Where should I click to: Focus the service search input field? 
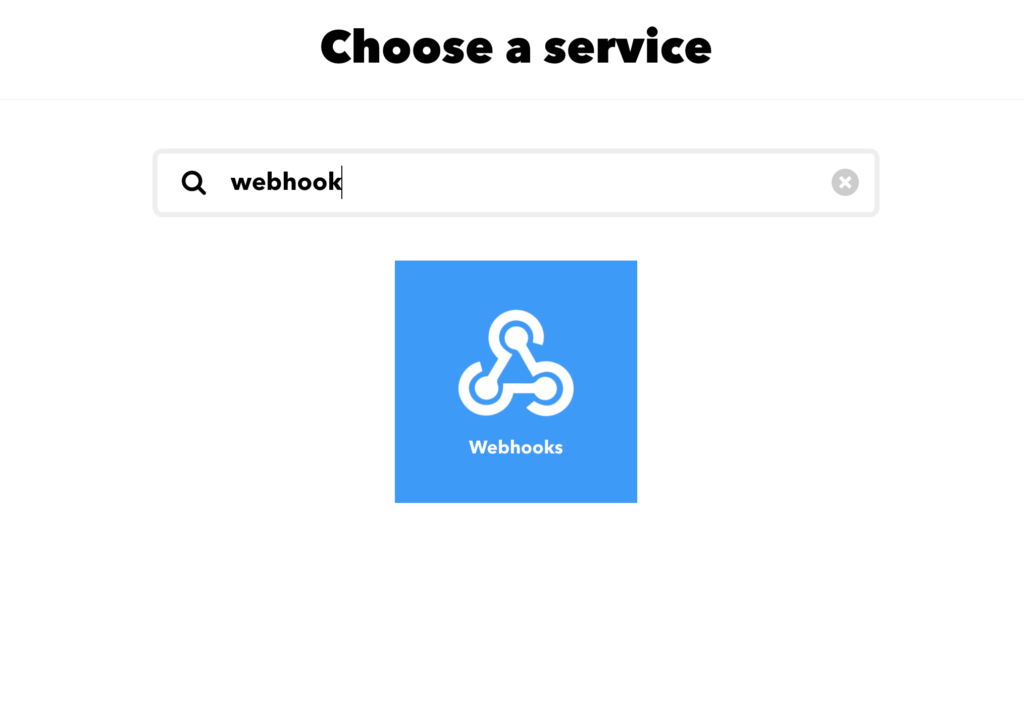tap(516, 183)
